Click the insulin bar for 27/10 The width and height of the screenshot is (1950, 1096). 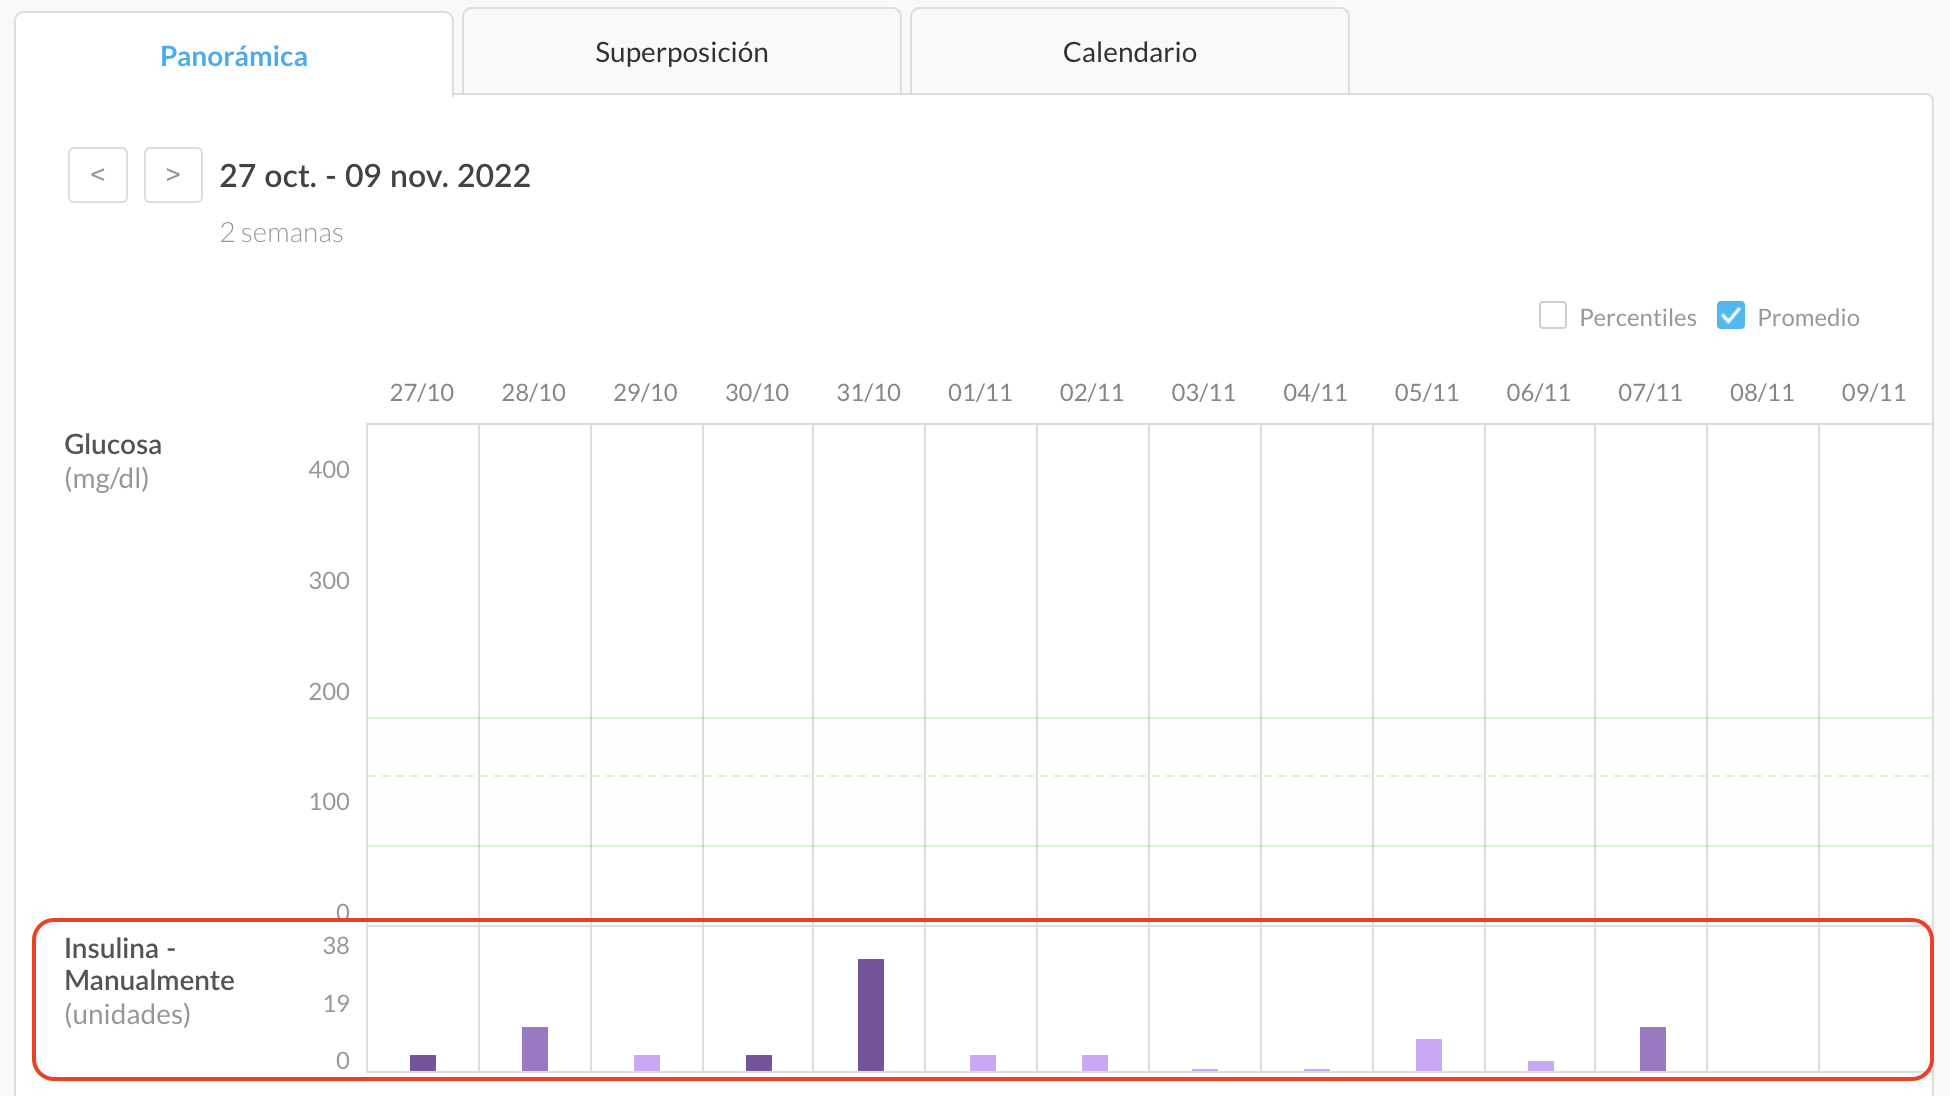pyautogui.click(x=423, y=1063)
